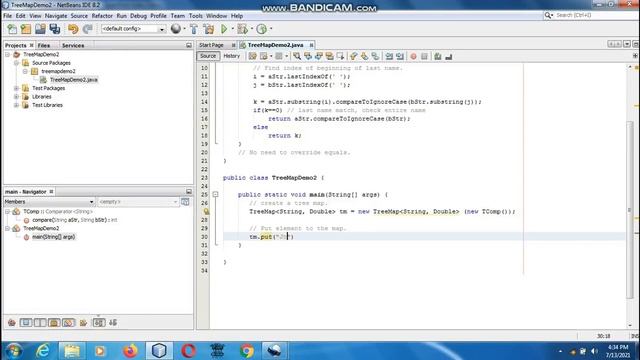Click the globe browser icon in toolbar

176,29
